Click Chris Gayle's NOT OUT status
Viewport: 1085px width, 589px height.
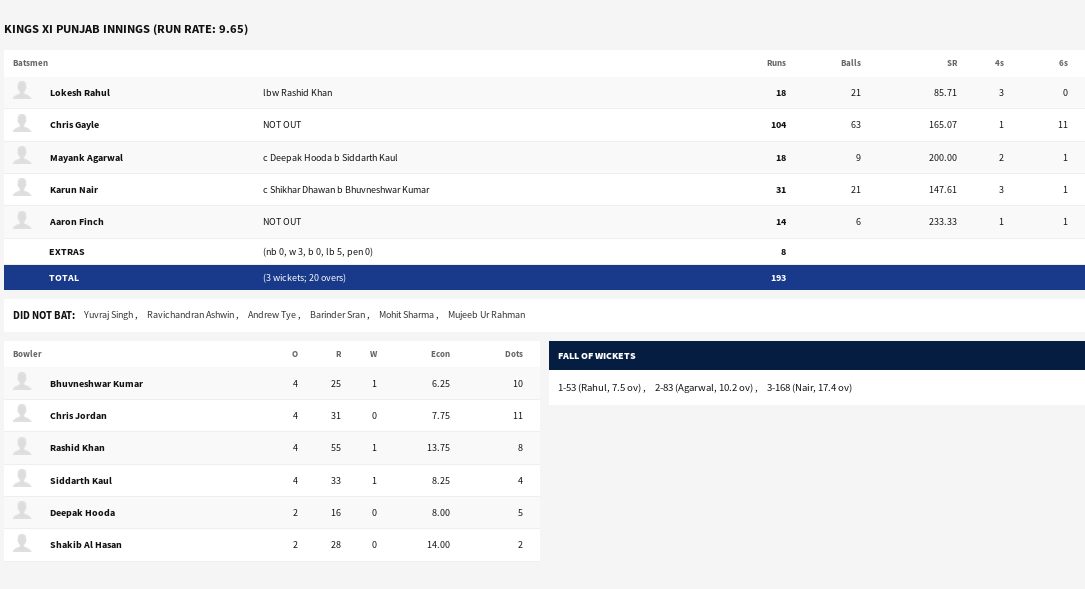click(x=282, y=125)
